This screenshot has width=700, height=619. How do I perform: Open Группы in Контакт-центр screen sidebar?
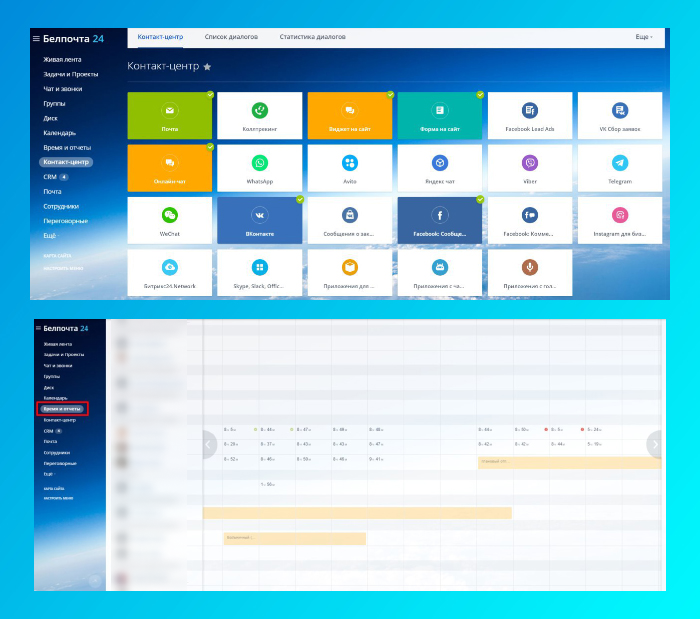54,104
